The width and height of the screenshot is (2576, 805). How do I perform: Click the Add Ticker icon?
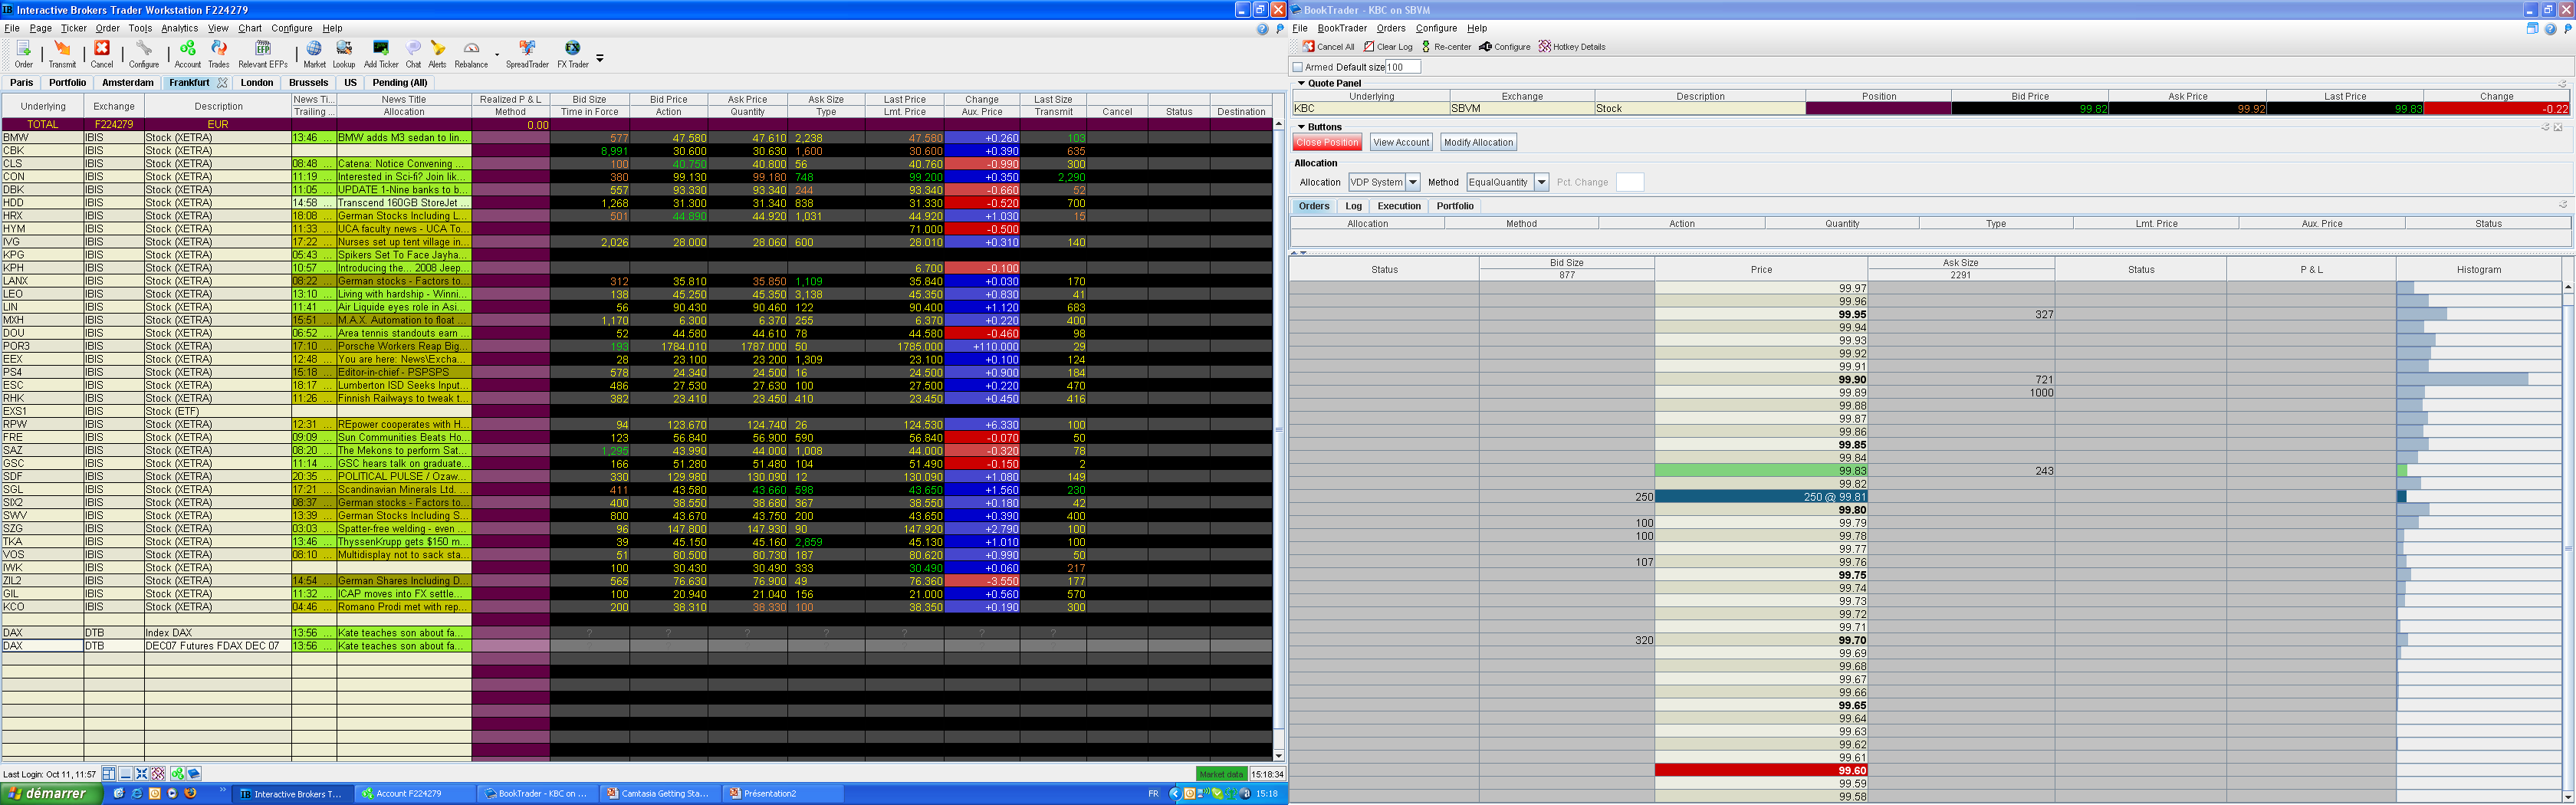pos(381,54)
